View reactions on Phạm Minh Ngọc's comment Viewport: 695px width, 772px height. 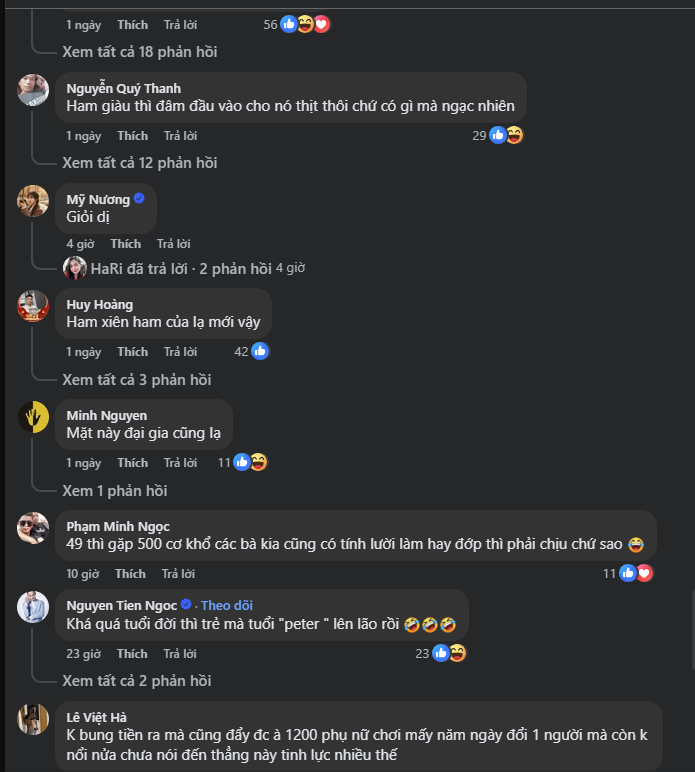click(636, 573)
